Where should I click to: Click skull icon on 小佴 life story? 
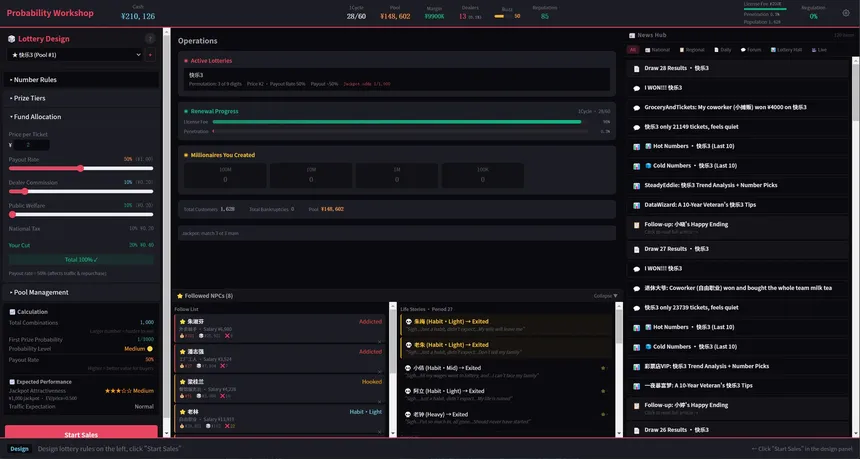[x=409, y=368]
